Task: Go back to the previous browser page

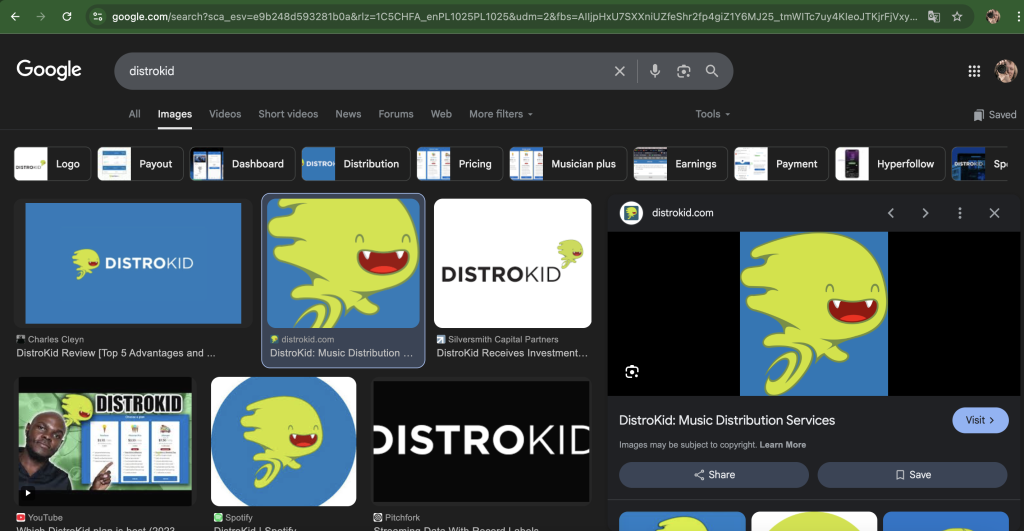Action: coord(15,16)
